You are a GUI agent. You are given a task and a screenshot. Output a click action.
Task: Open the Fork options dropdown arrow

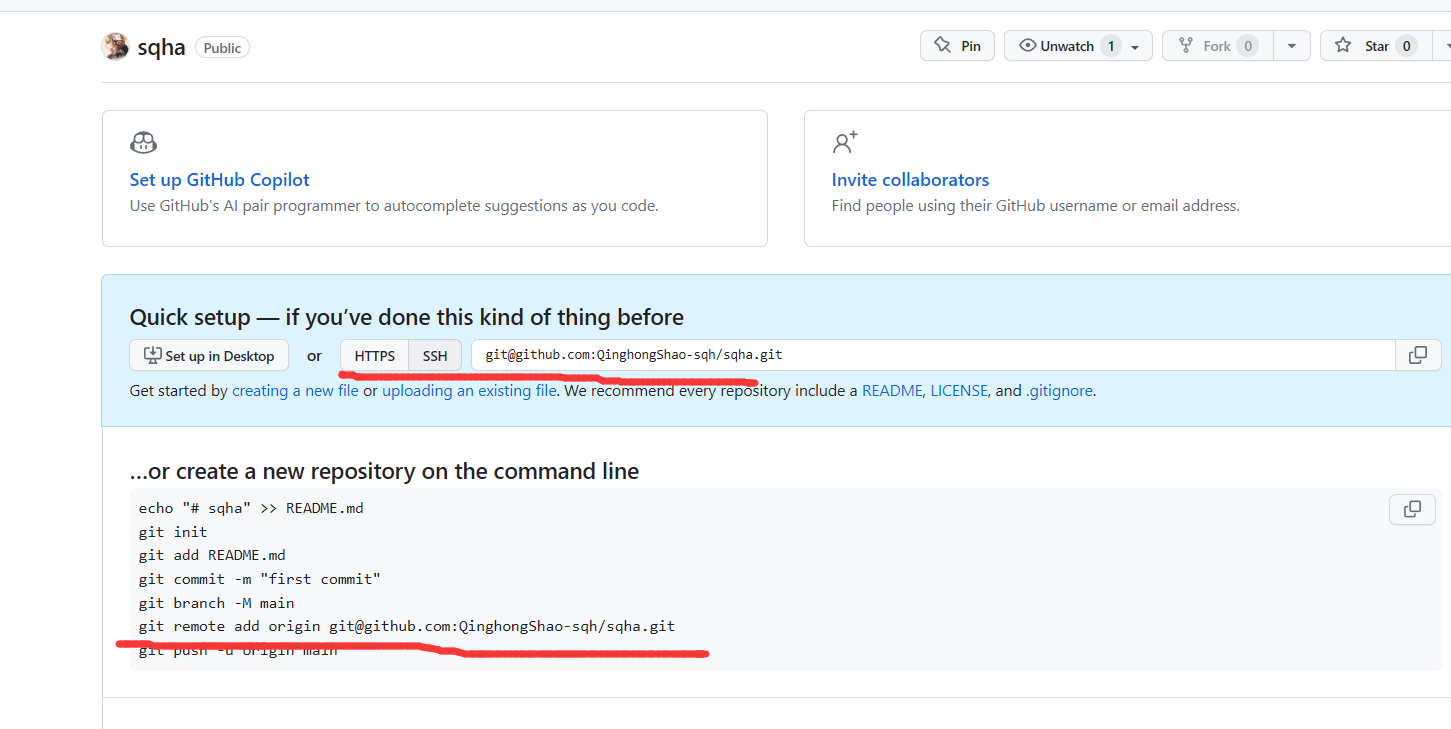click(x=1291, y=46)
